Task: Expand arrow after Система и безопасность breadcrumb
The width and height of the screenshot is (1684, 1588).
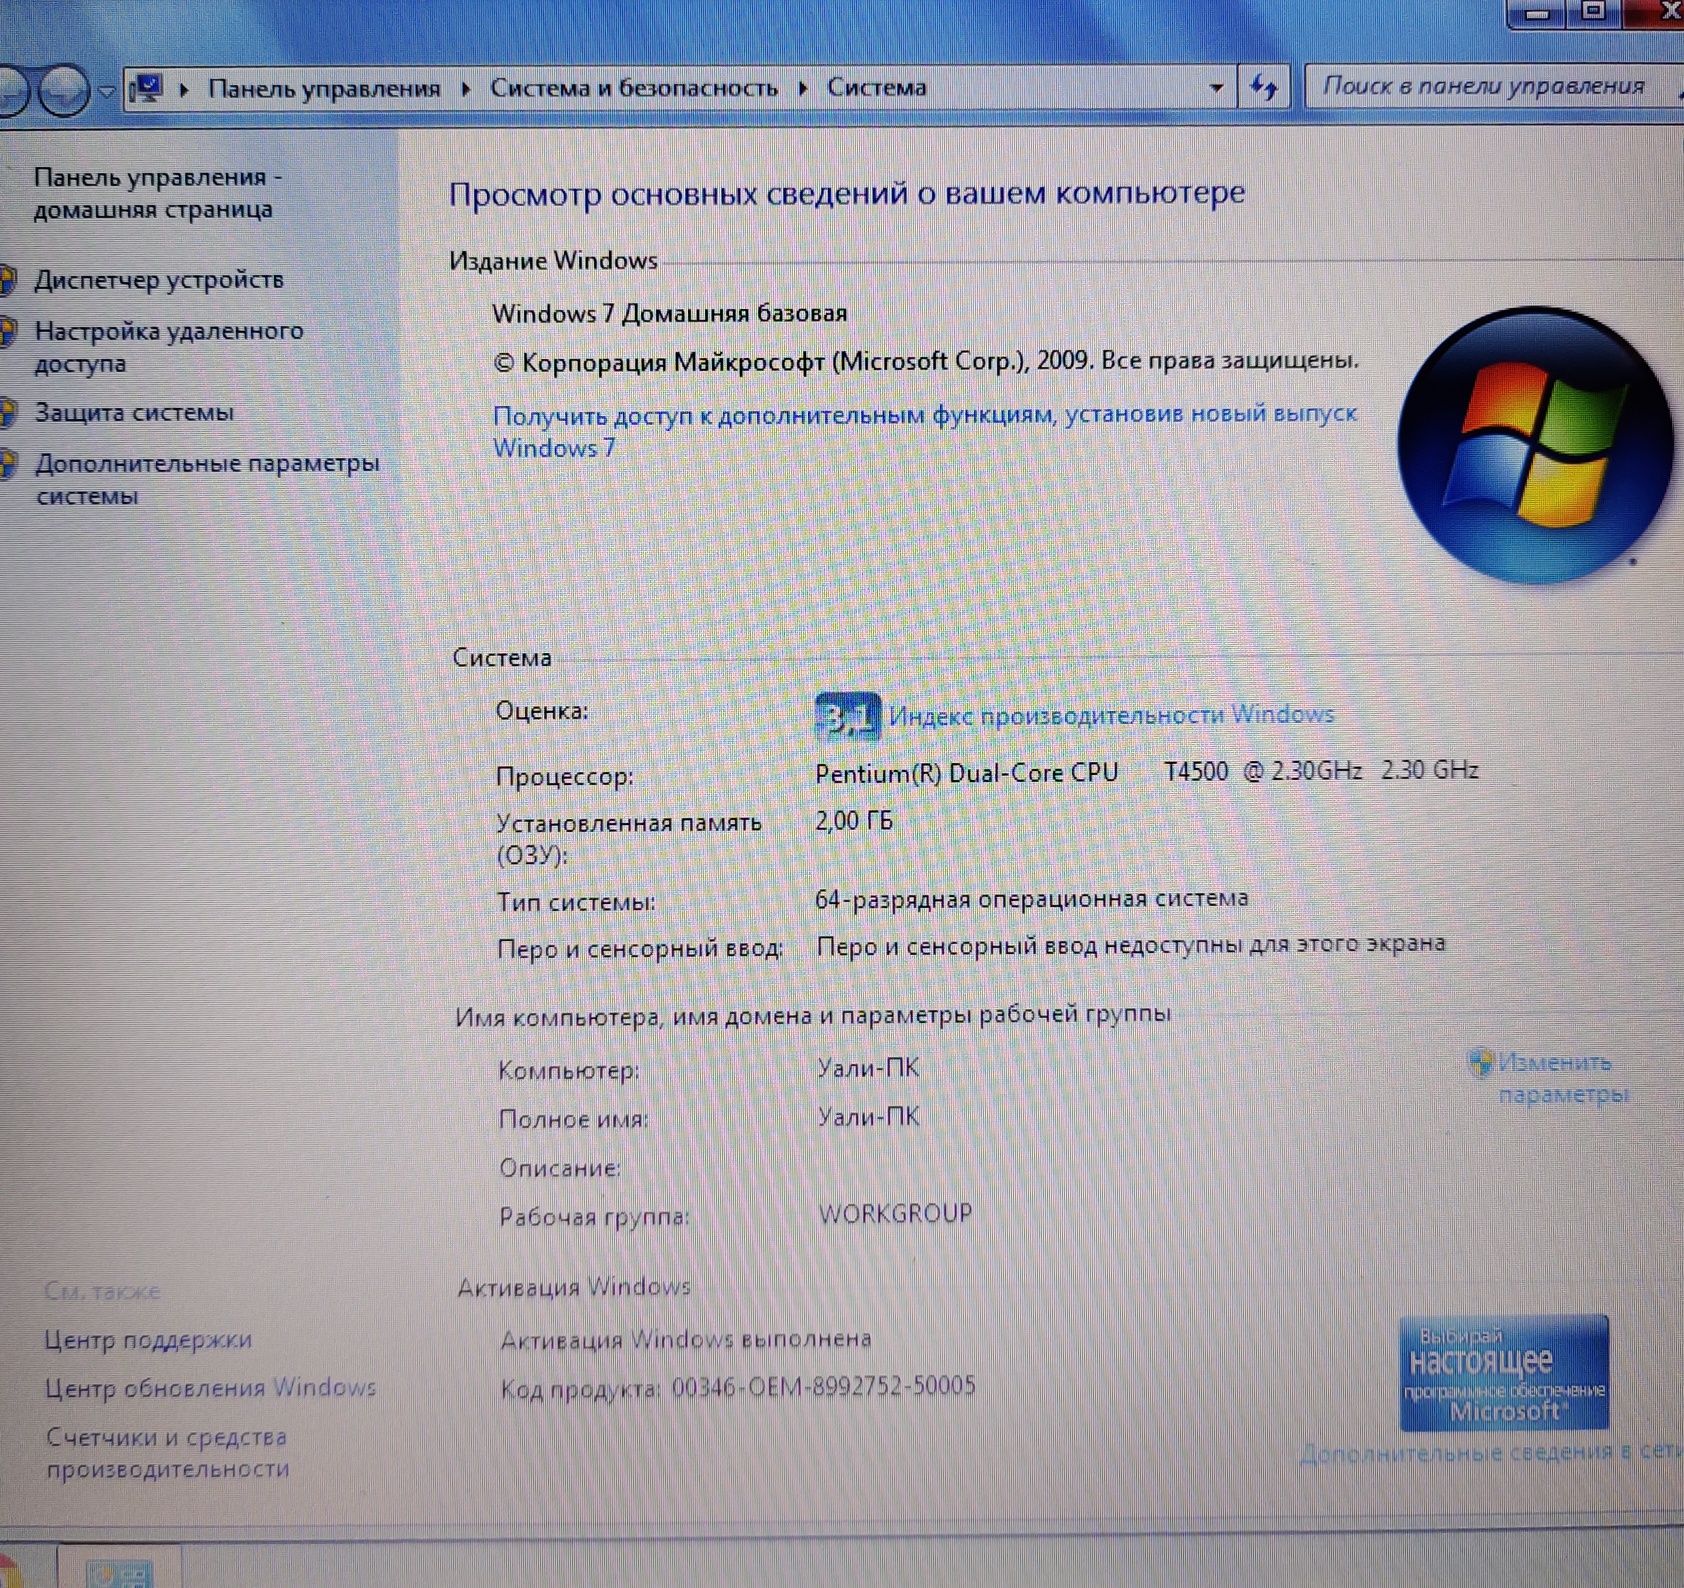Action: [803, 88]
